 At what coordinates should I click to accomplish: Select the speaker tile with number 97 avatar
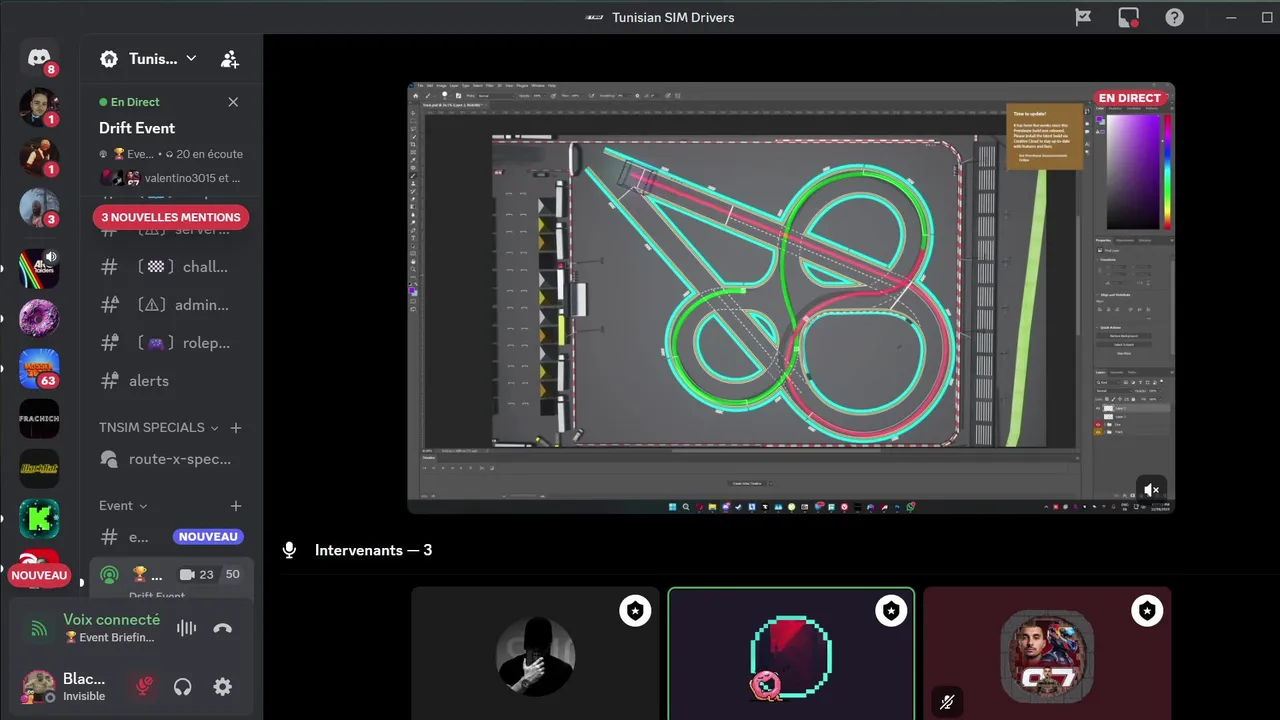pos(1047,653)
